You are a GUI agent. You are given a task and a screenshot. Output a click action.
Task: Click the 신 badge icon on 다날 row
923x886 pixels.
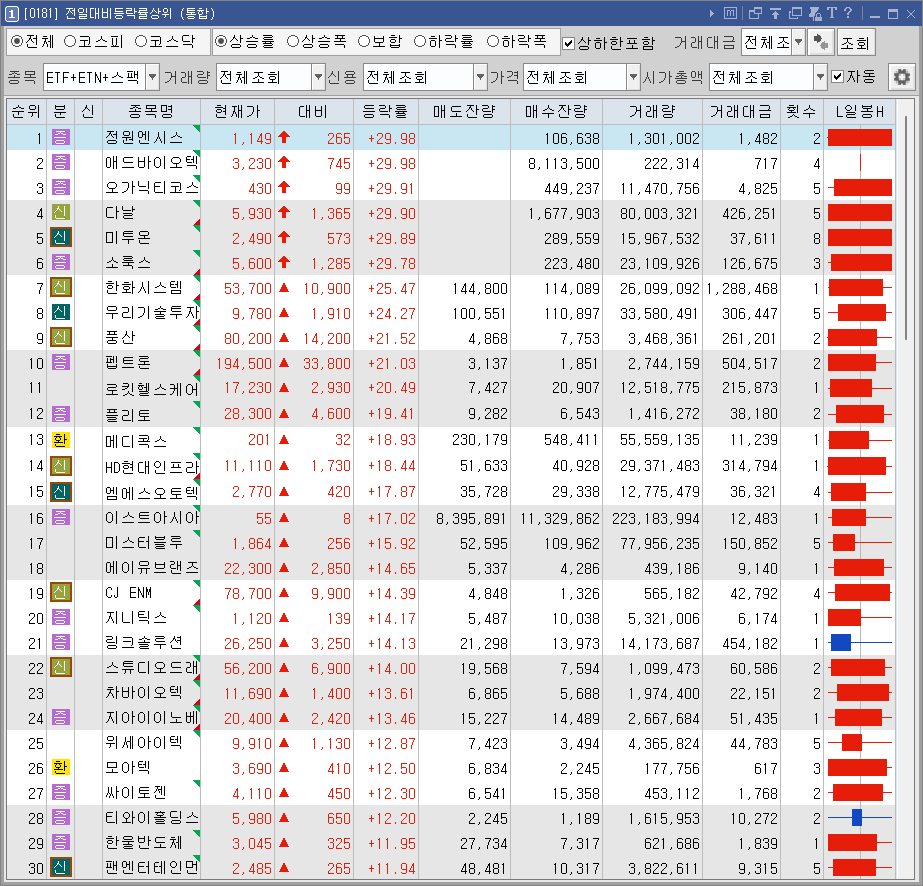(61, 213)
